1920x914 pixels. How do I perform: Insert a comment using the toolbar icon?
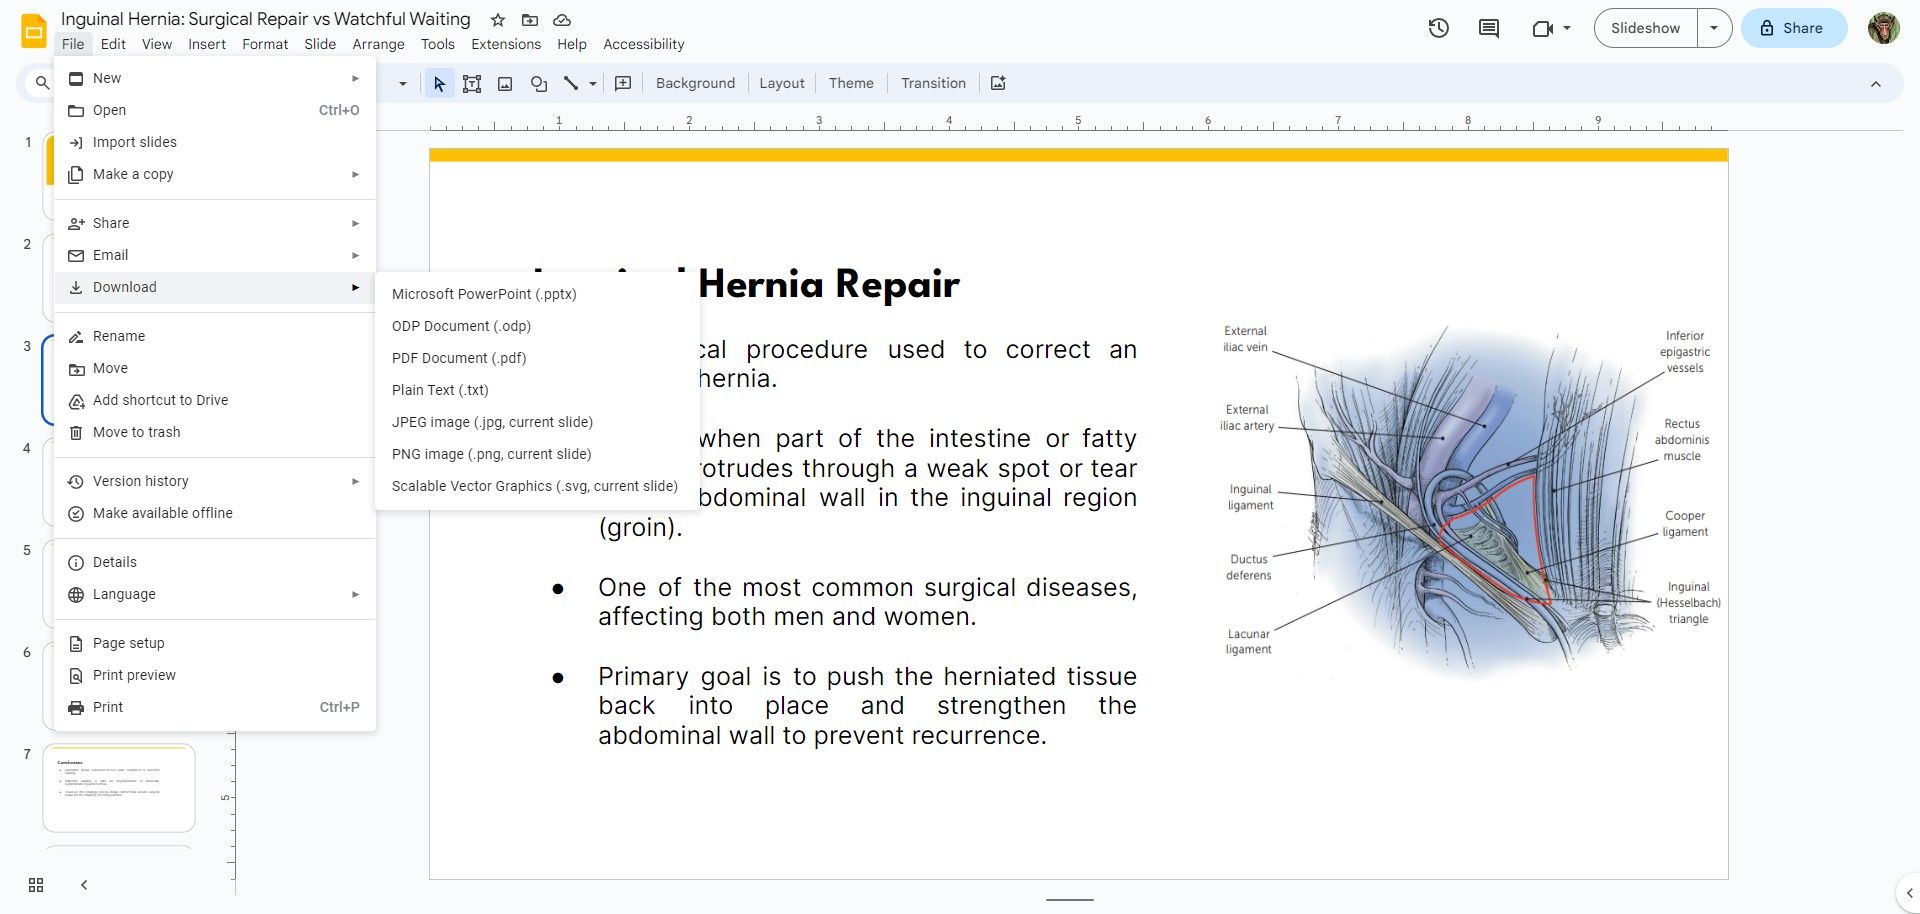pos(622,83)
